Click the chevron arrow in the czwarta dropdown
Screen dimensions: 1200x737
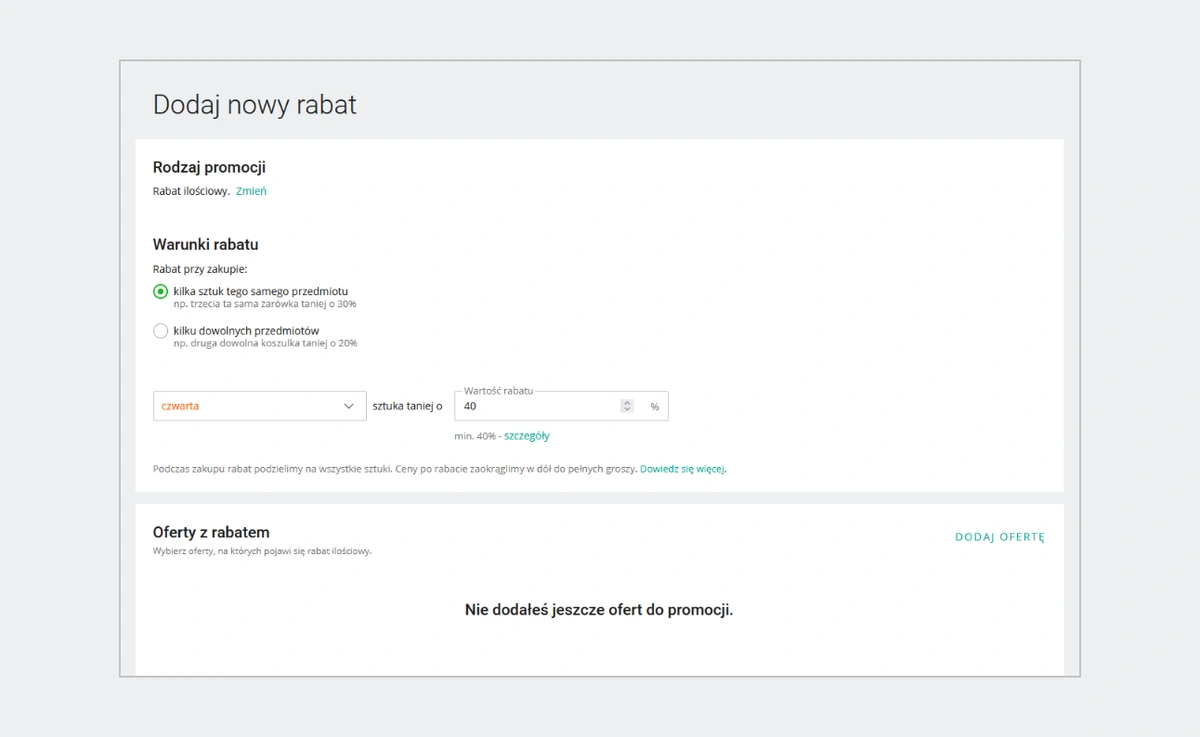click(349, 406)
